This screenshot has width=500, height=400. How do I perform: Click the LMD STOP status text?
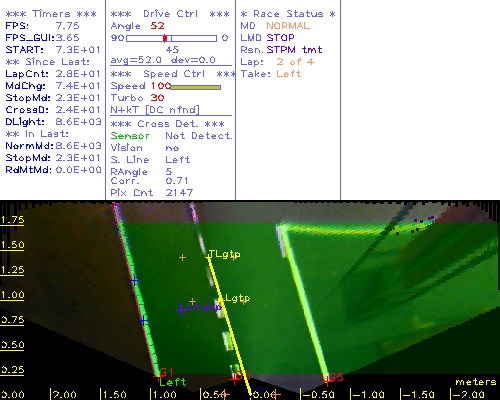tap(267, 38)
